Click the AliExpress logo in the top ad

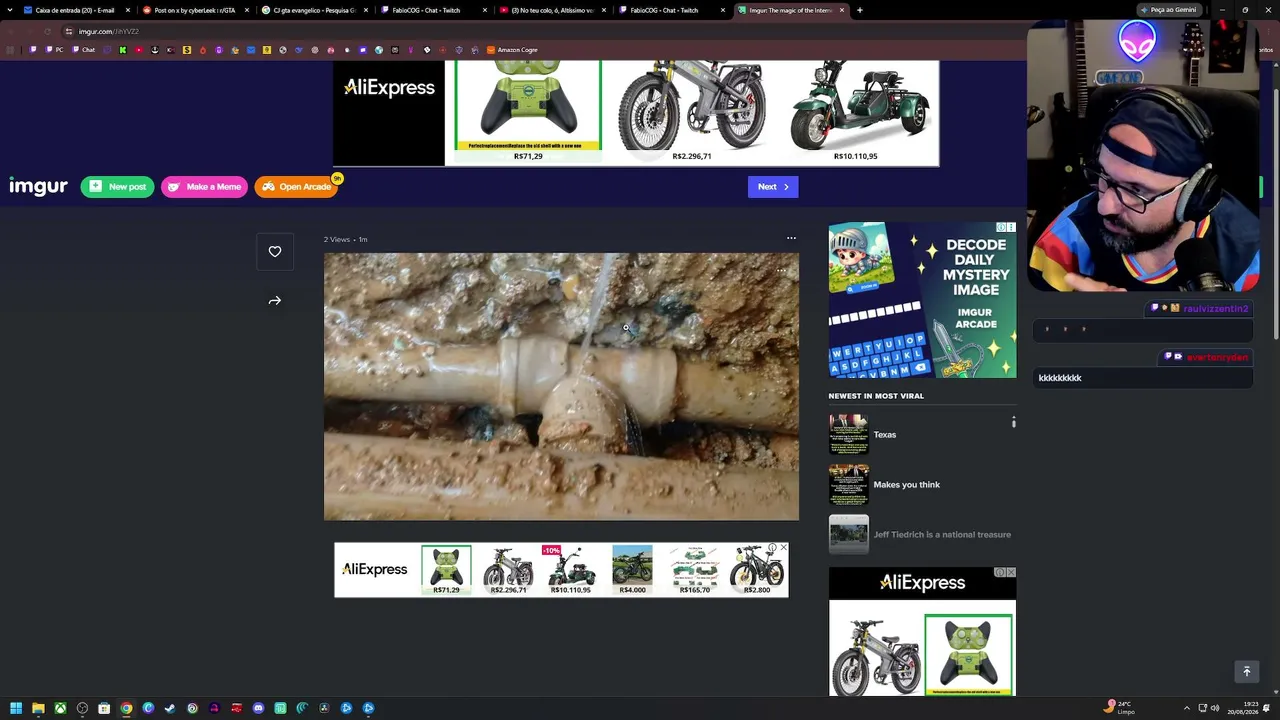click(389, 88)
